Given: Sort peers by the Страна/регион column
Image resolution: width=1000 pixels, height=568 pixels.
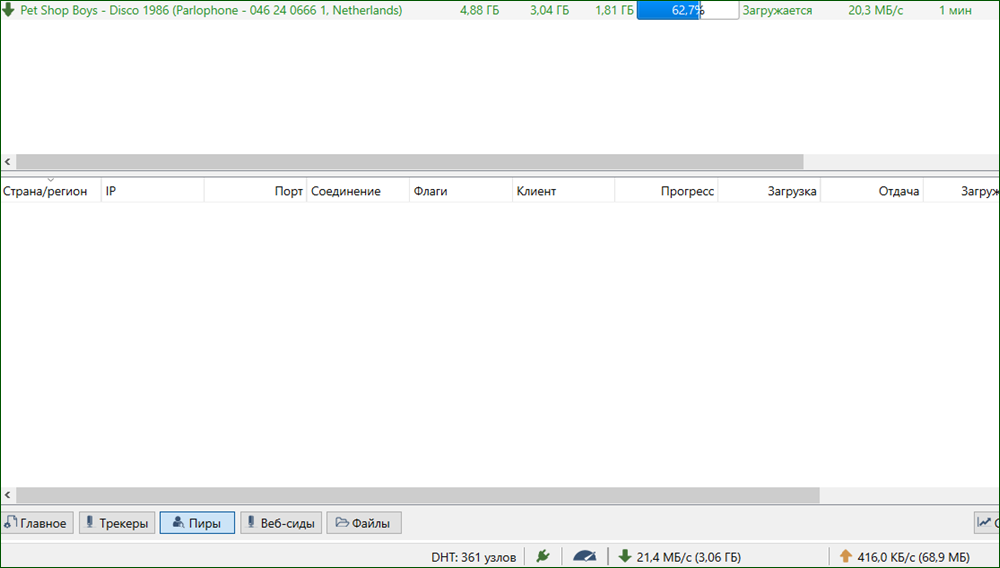Looking at the screenshot, I should click(50, 191).
